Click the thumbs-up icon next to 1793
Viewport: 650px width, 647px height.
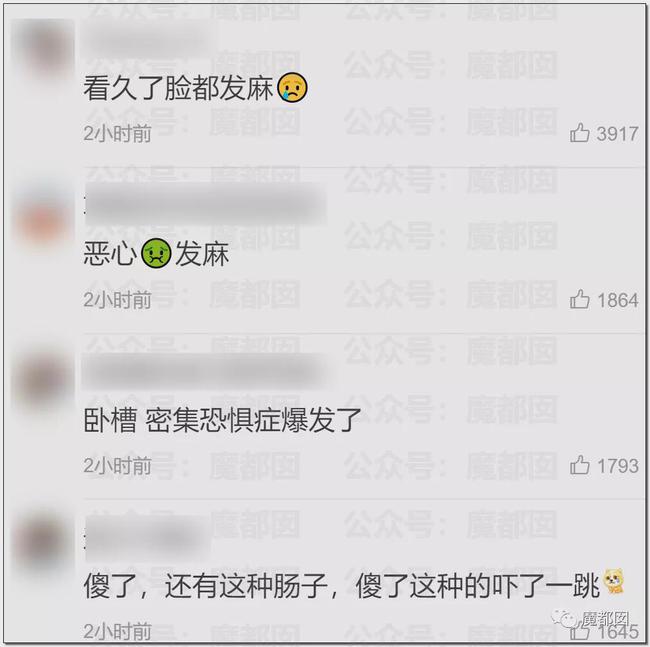coord(580,465)
